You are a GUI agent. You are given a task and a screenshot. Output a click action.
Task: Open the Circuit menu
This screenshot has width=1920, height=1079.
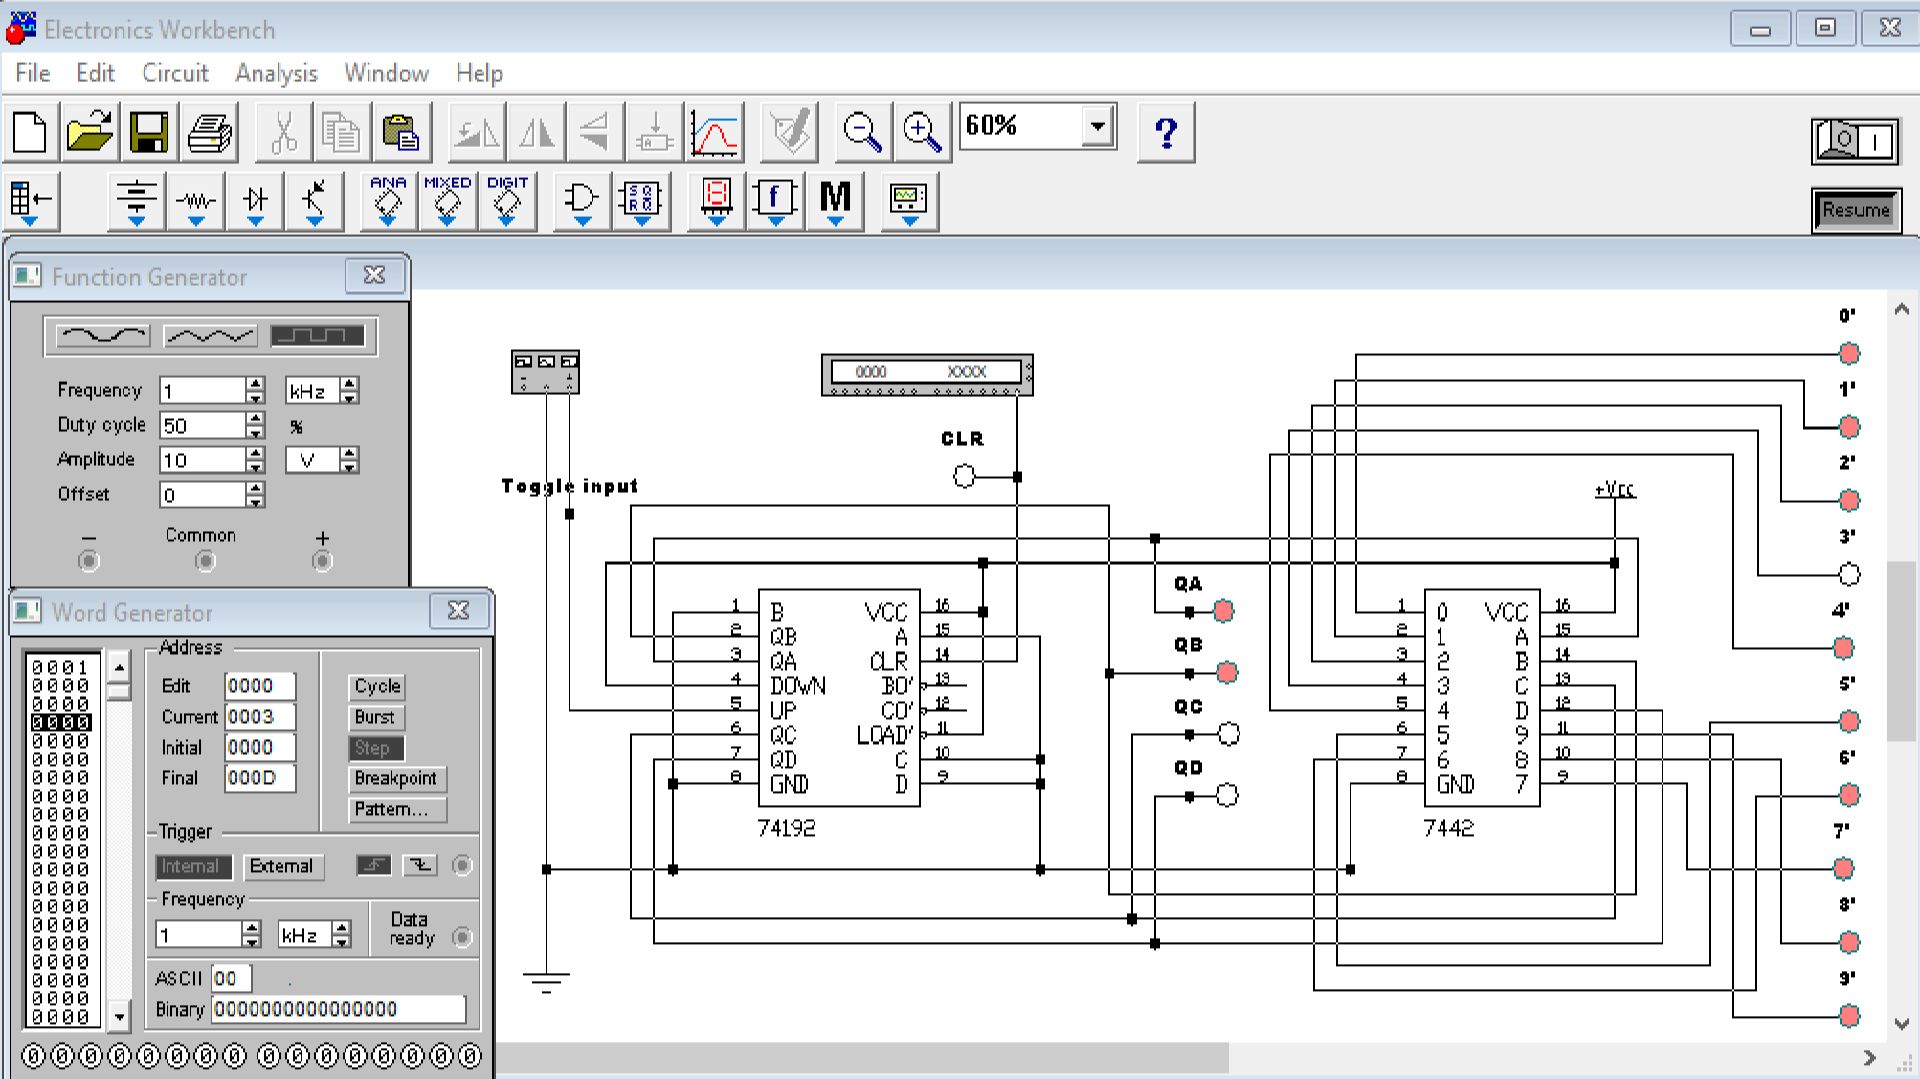pyautogui.click(x=175, y=73)
